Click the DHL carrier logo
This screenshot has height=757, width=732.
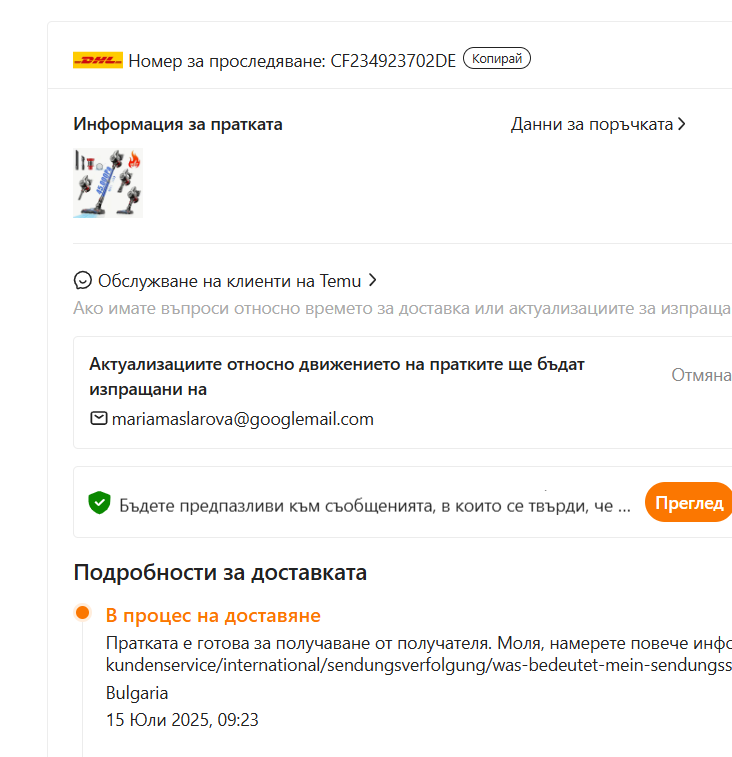[97, 60]
